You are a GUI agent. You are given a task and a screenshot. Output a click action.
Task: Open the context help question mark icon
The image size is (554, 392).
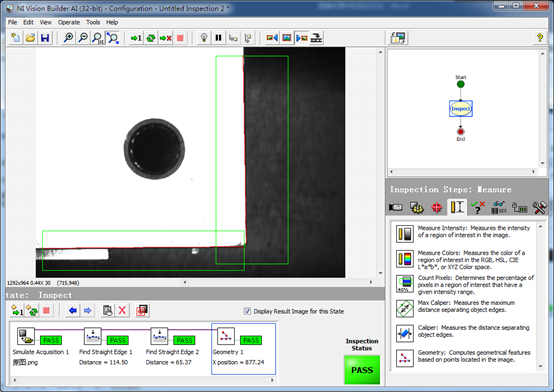pyautogui.click(x=540, y=38)
